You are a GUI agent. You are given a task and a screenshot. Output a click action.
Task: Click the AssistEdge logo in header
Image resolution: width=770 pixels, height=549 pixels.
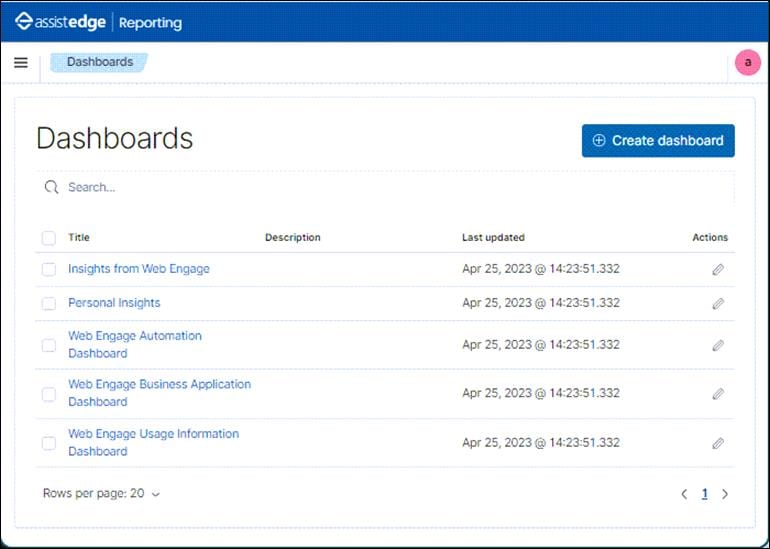tap(60, 22)
